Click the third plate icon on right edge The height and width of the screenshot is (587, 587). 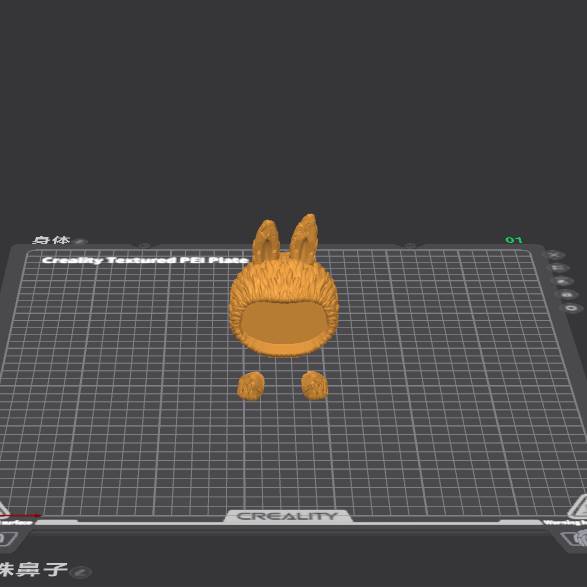[x=563, y=281]
